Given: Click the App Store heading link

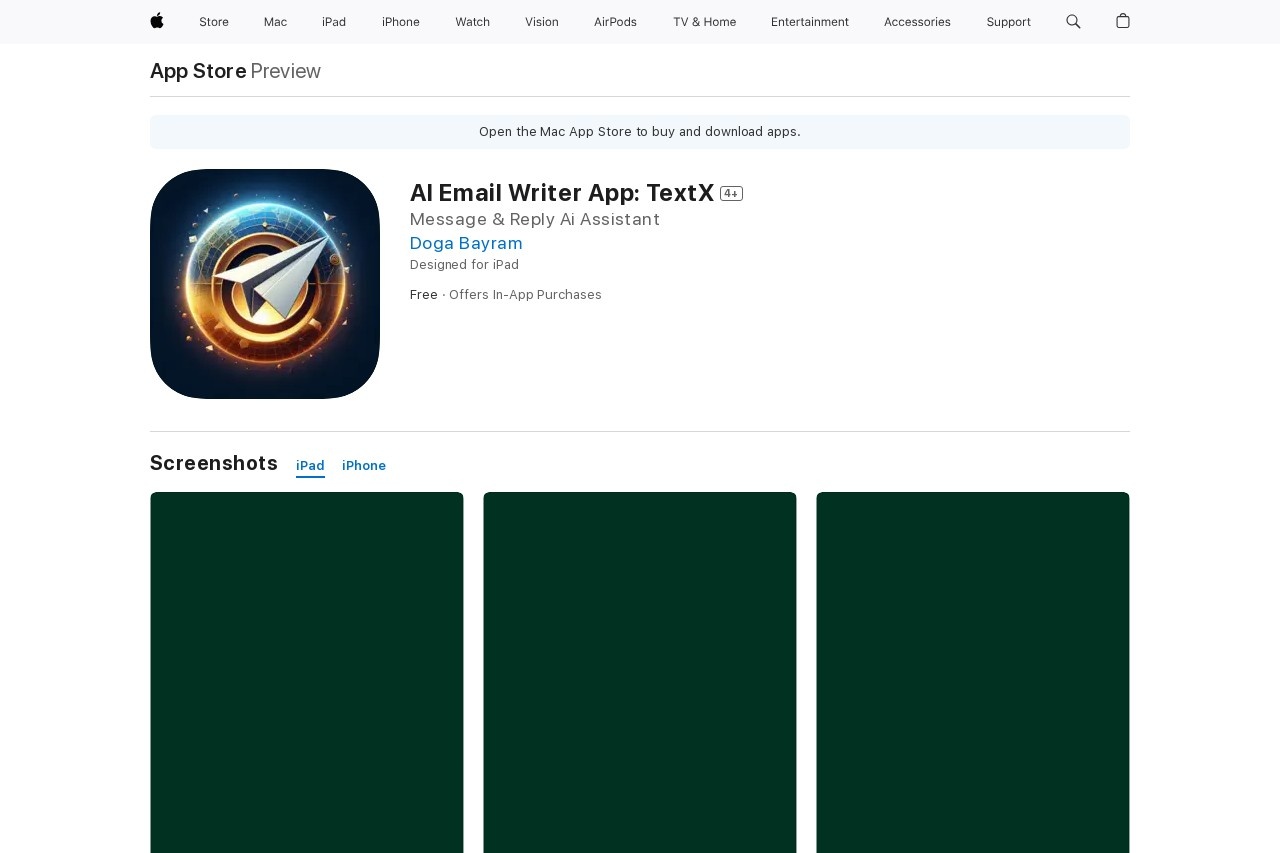Looking at the screenshot, I should [x=198, y=71].
